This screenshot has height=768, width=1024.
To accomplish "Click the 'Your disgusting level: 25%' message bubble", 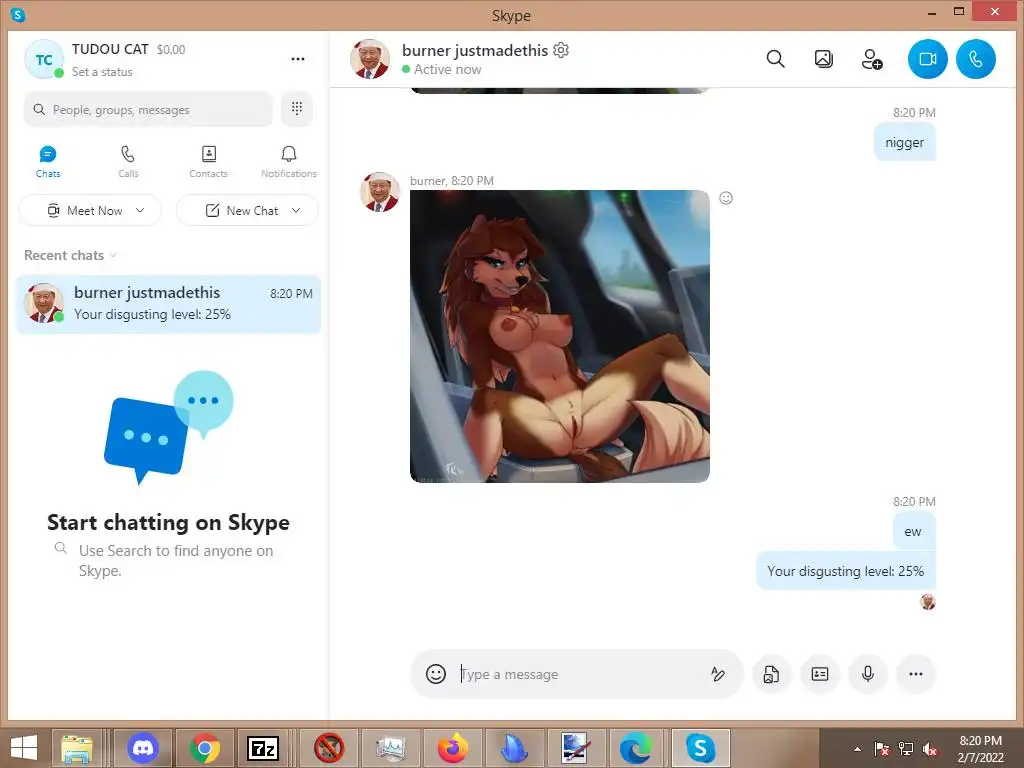I will (846, 571).
